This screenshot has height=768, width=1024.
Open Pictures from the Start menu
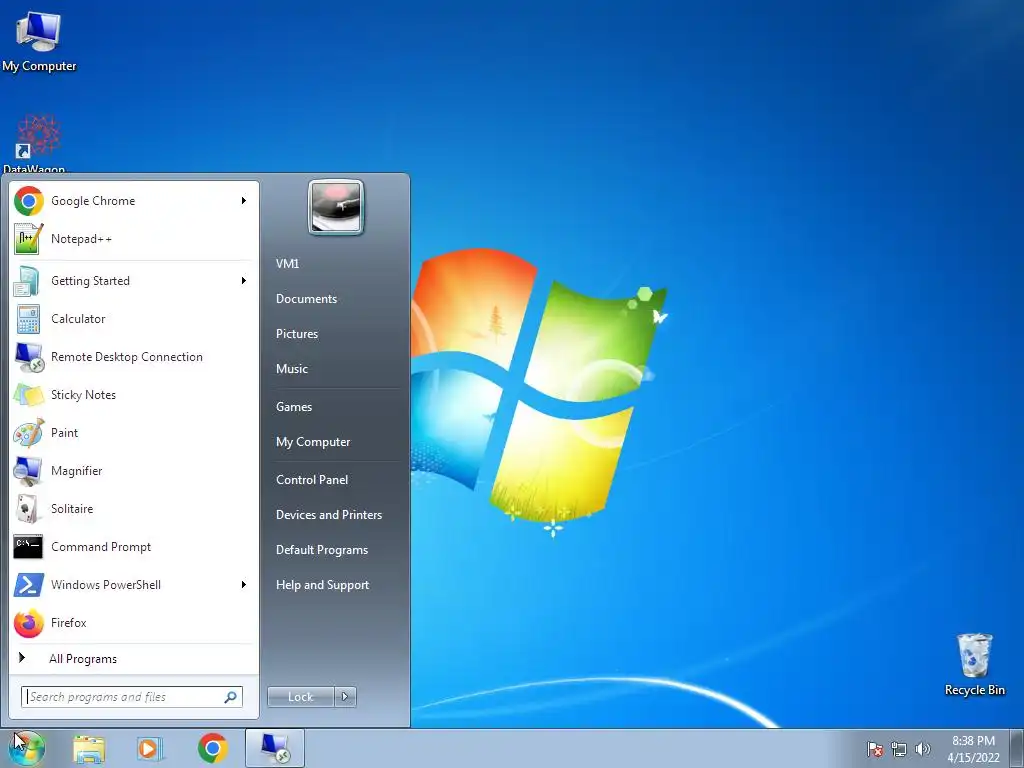297,334
